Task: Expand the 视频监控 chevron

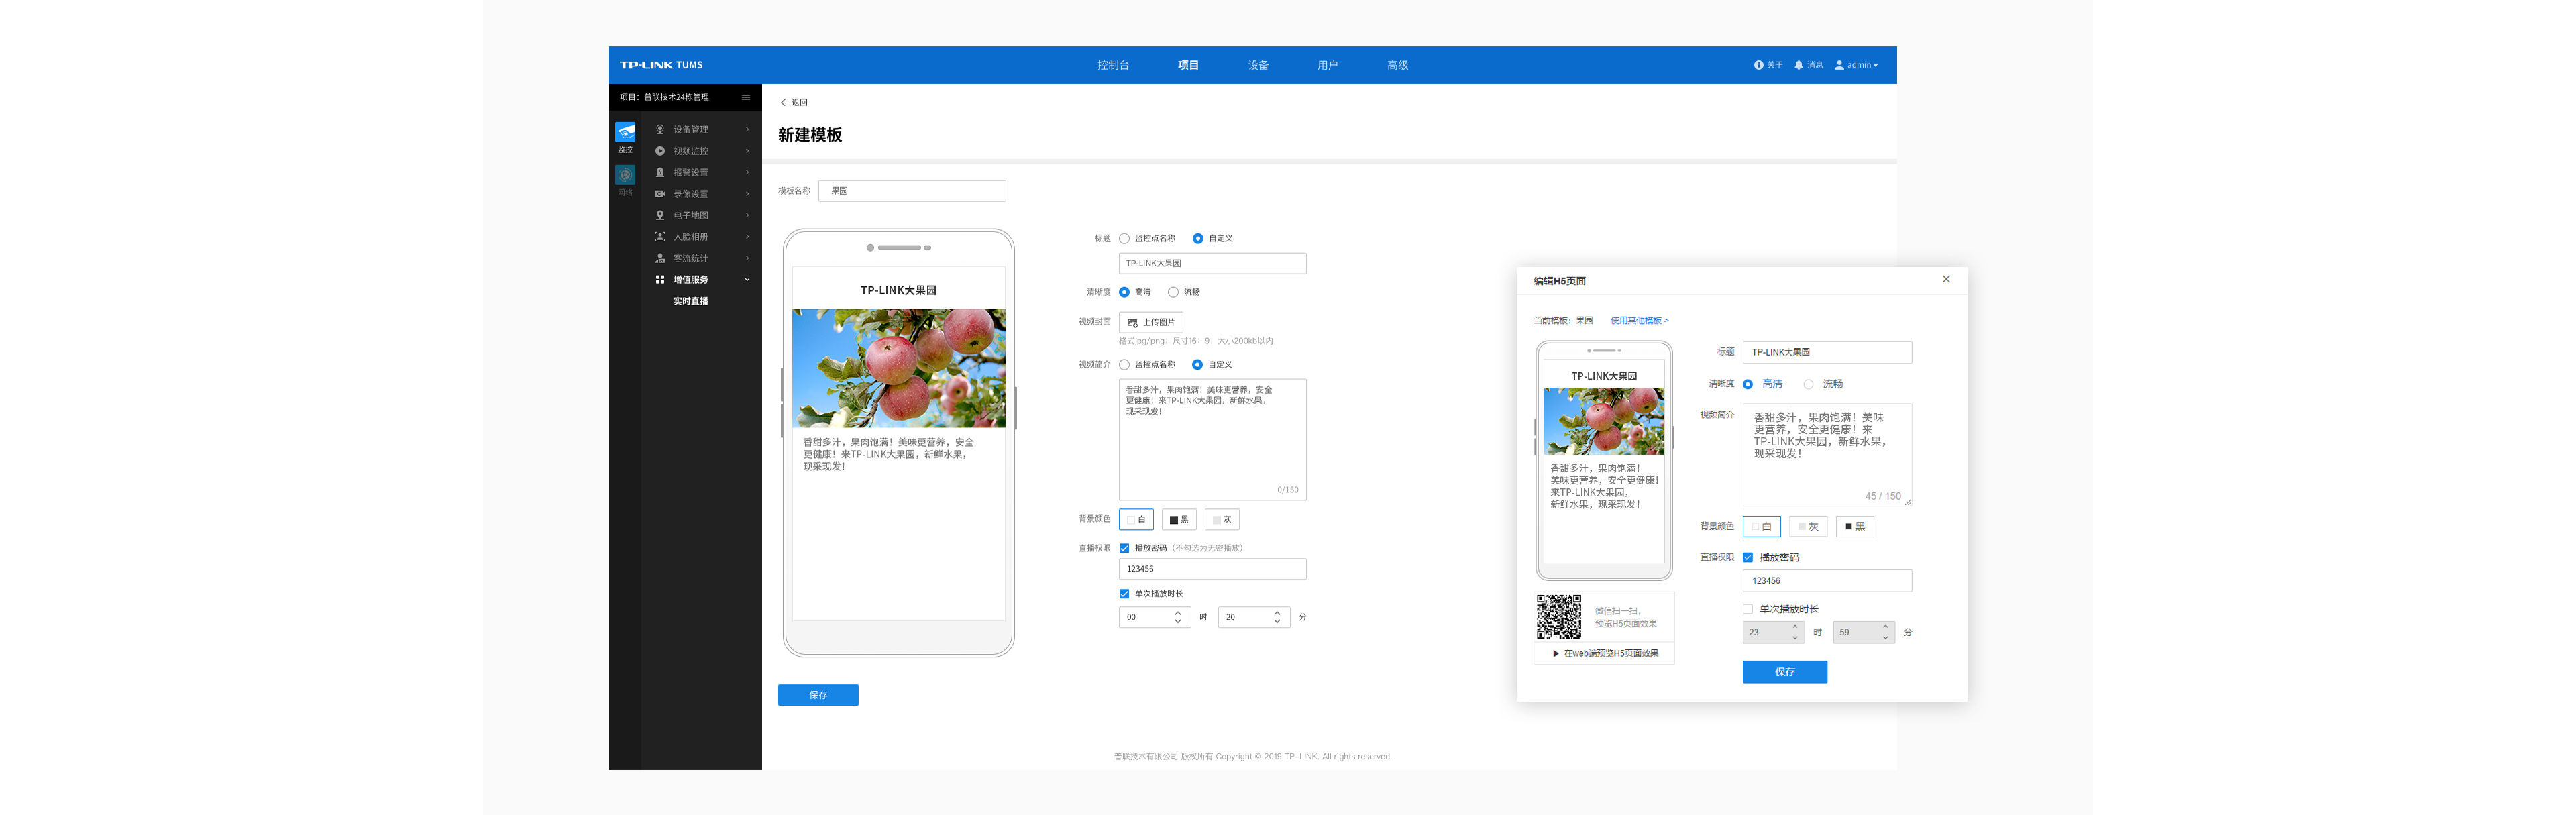Action: click(747, 151)
